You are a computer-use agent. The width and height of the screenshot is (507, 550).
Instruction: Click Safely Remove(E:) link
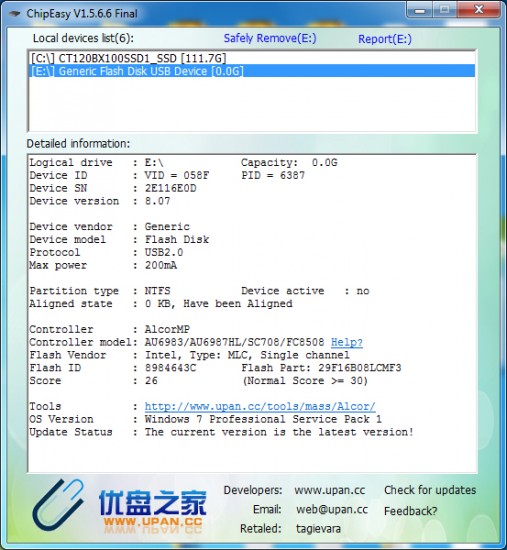tap(270, 38)
